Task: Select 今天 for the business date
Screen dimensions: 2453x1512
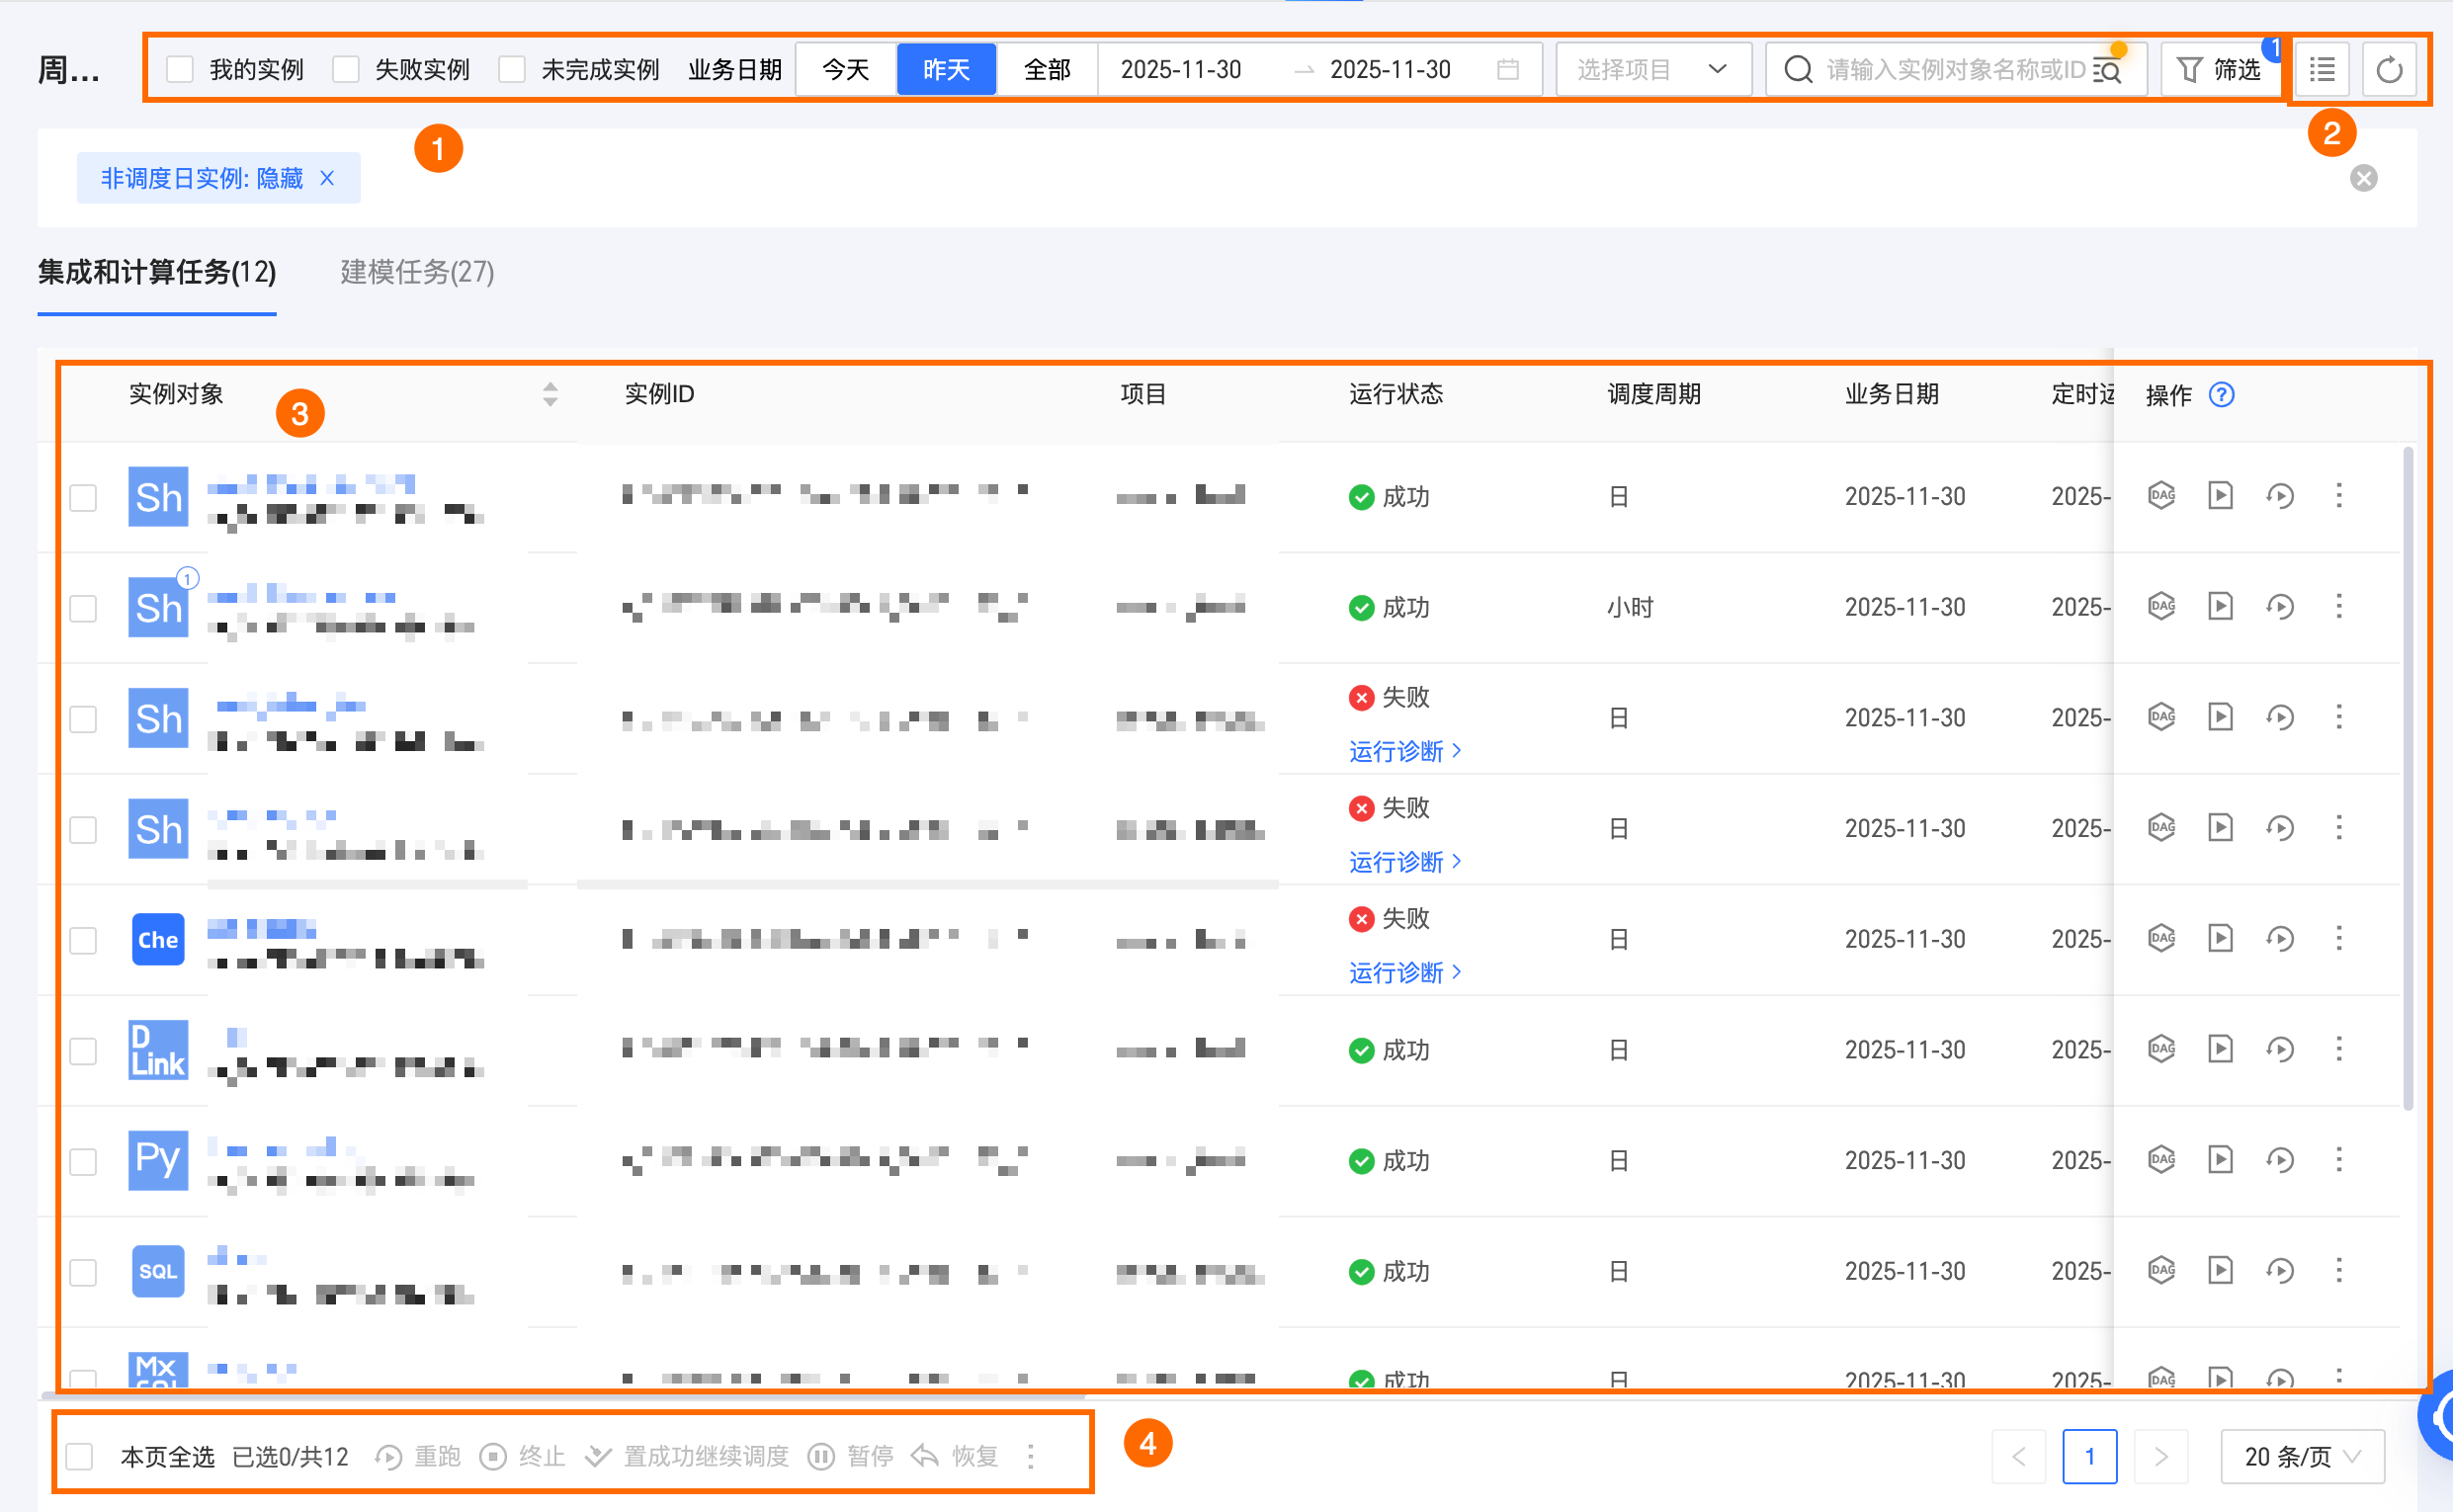Action: (845, 69)
